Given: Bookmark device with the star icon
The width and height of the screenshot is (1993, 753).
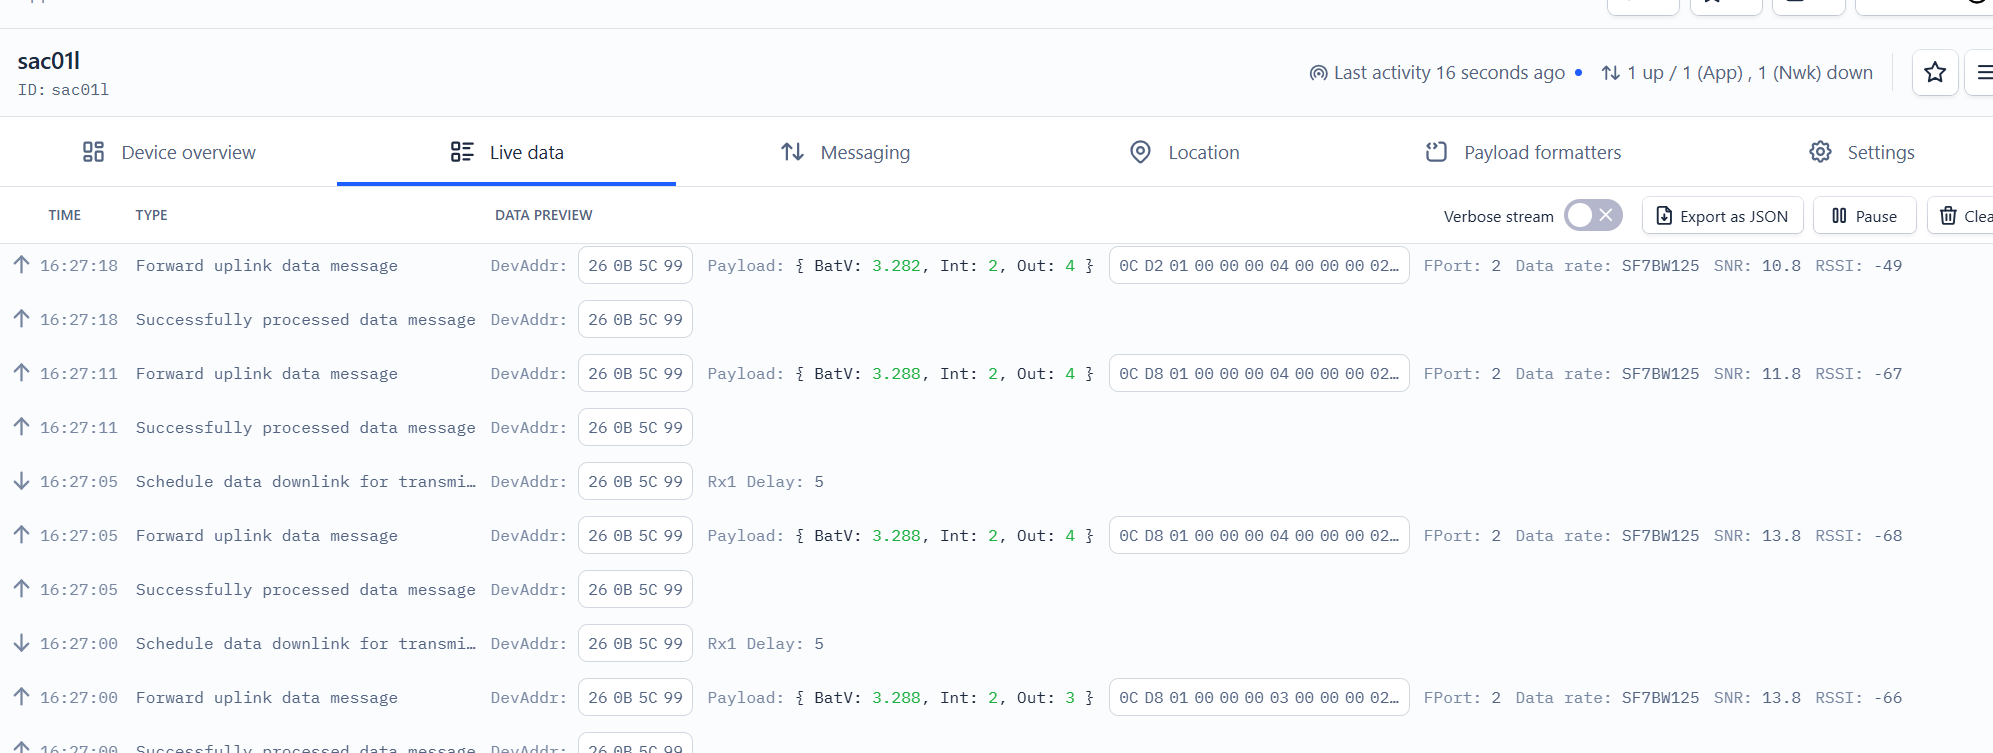Looking at the screenshot, I should tap(1935, 72).
